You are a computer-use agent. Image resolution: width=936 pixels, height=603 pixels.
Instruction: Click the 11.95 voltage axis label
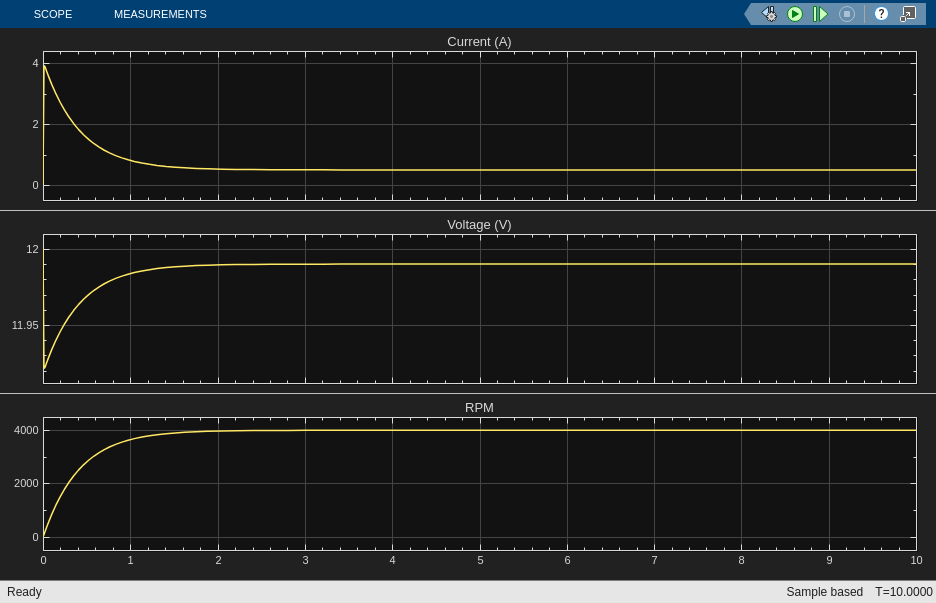(x=25, y=325)
